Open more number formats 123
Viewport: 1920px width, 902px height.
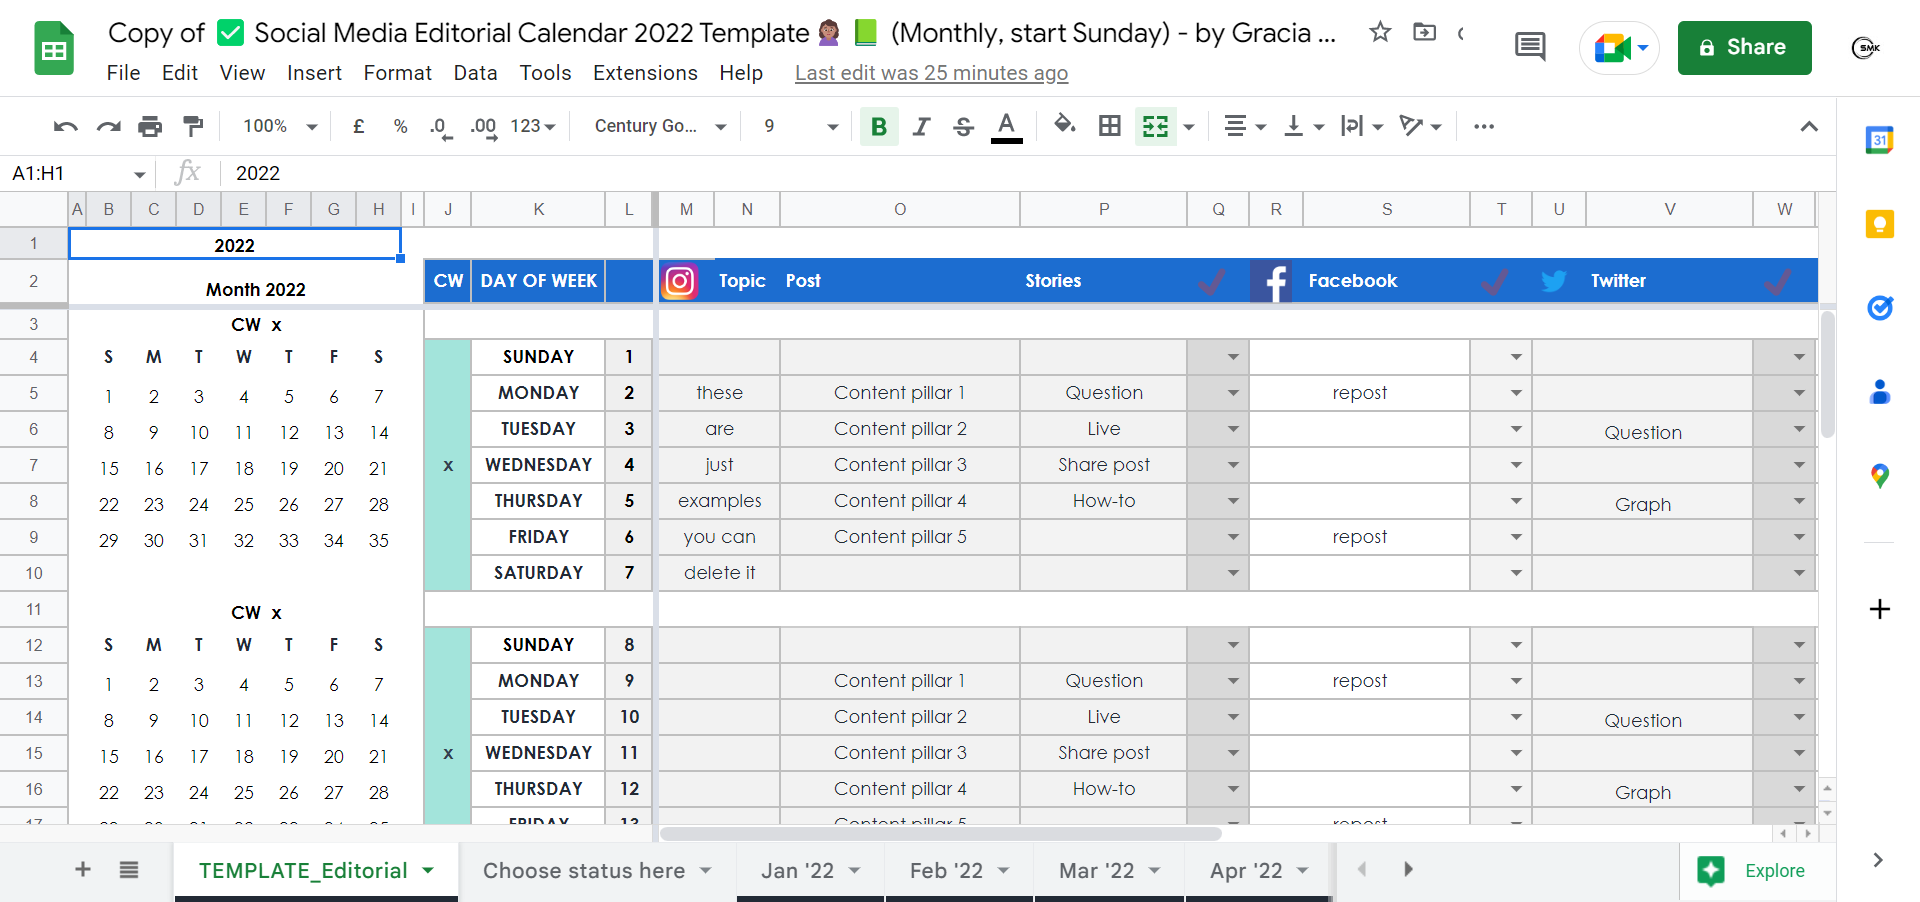click(x=533, y=126)
